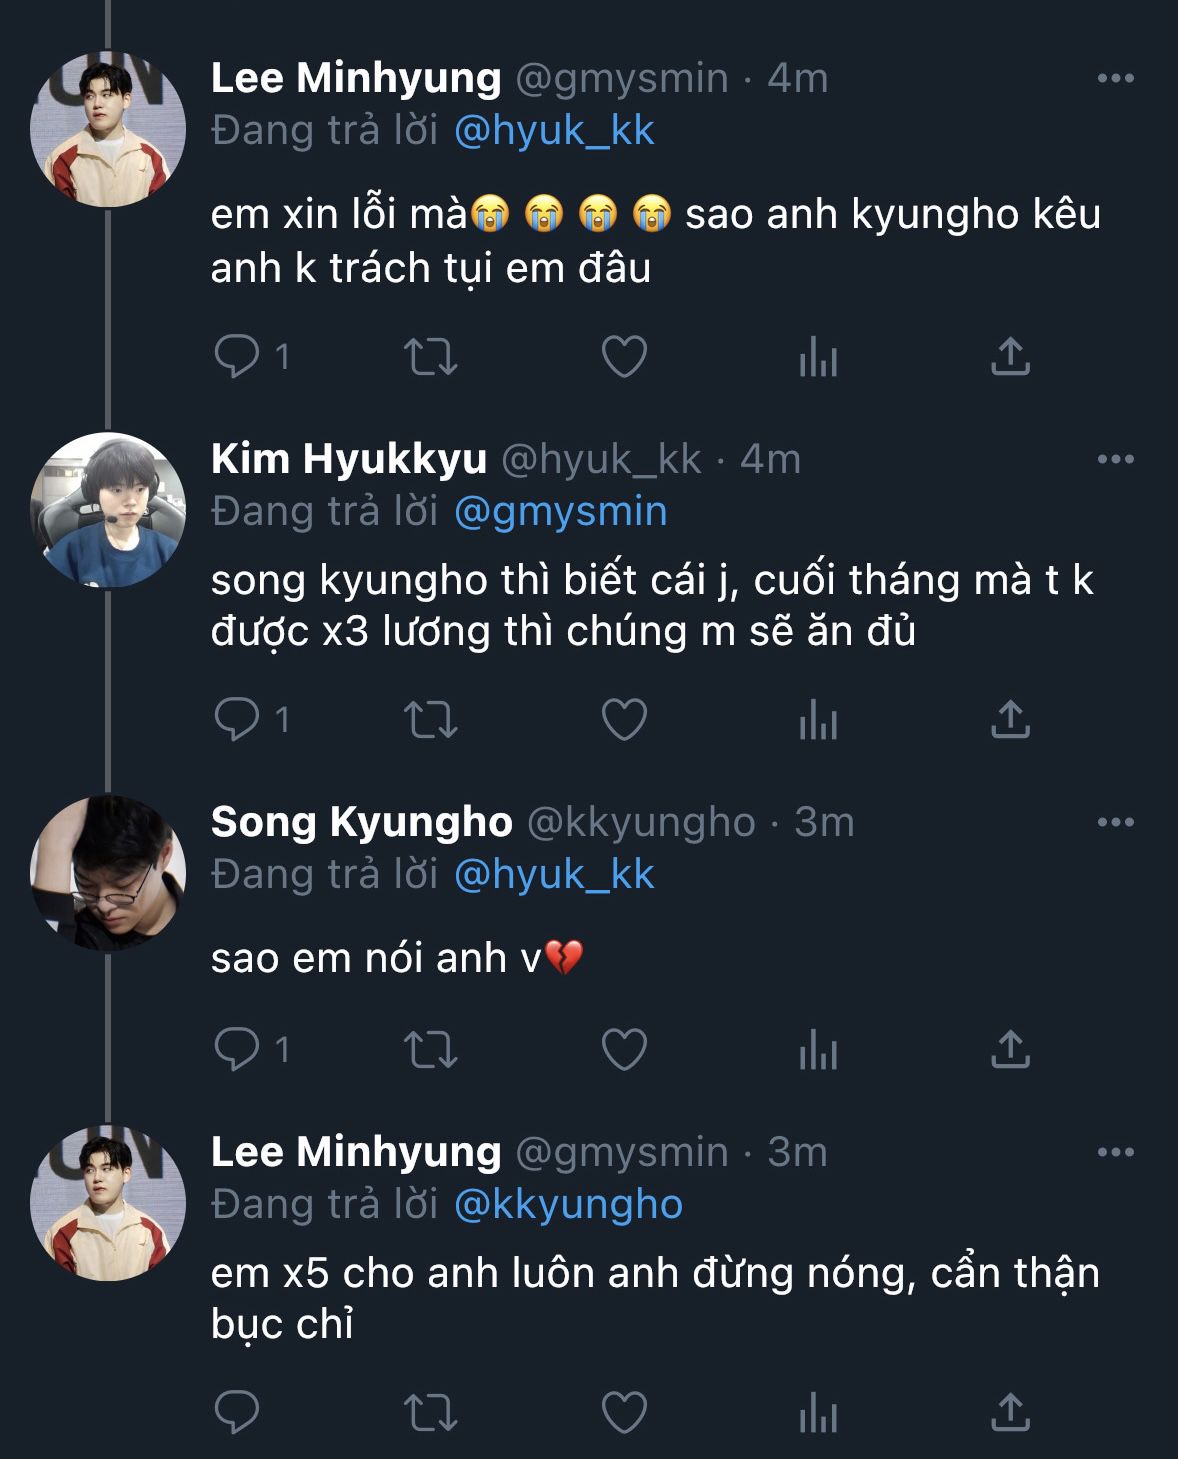This screenshot has width=1178, height=1459.
Task: View analytics for Kim Hyukkyu's tweet
Action: tap(817, 719)
